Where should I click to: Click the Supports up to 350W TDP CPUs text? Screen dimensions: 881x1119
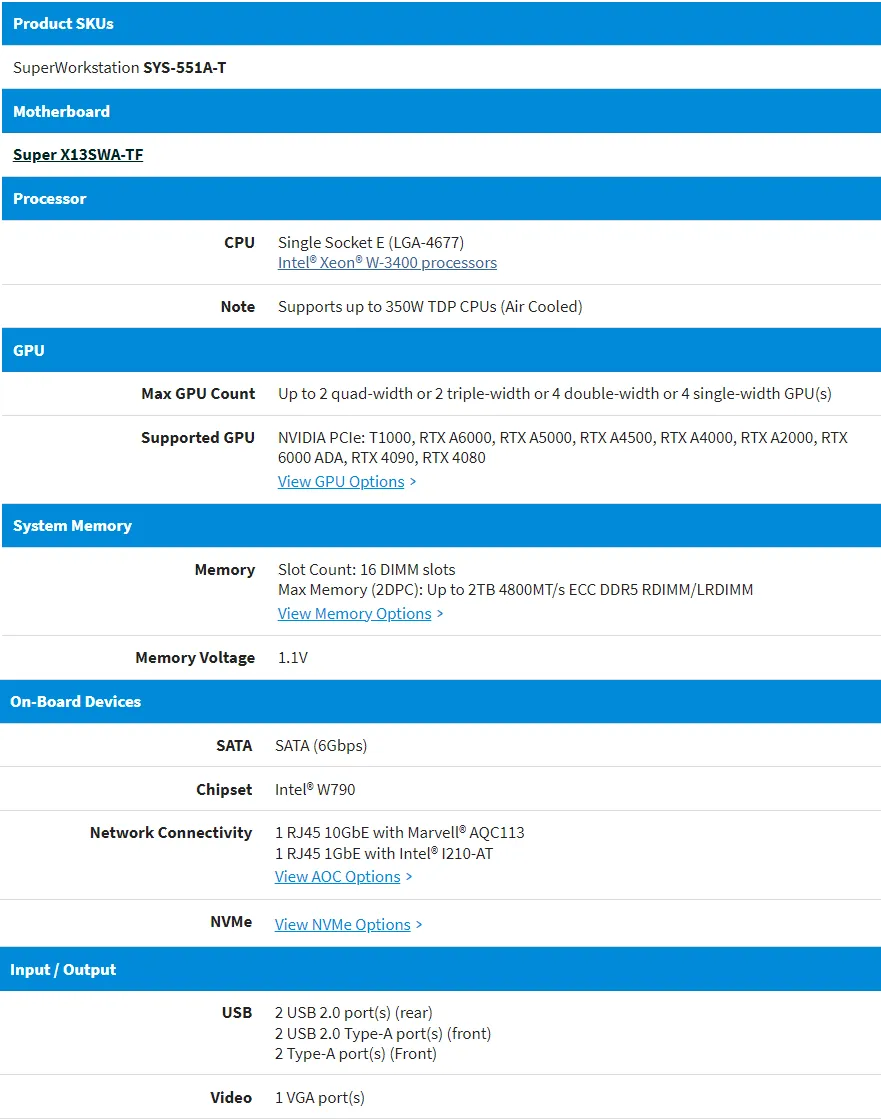tap(430, 307)
